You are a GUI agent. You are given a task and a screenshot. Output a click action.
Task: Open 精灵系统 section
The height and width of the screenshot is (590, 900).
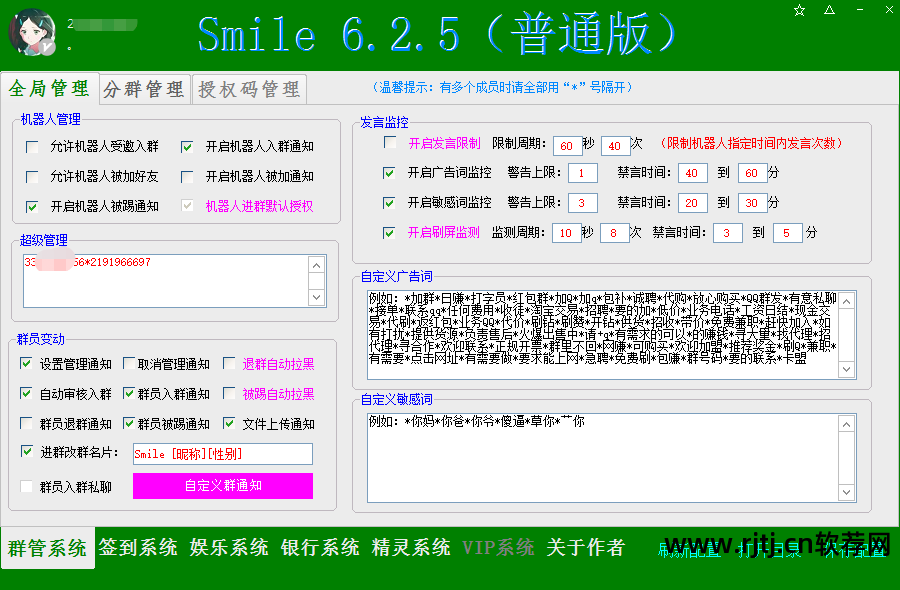click(411, 547)
